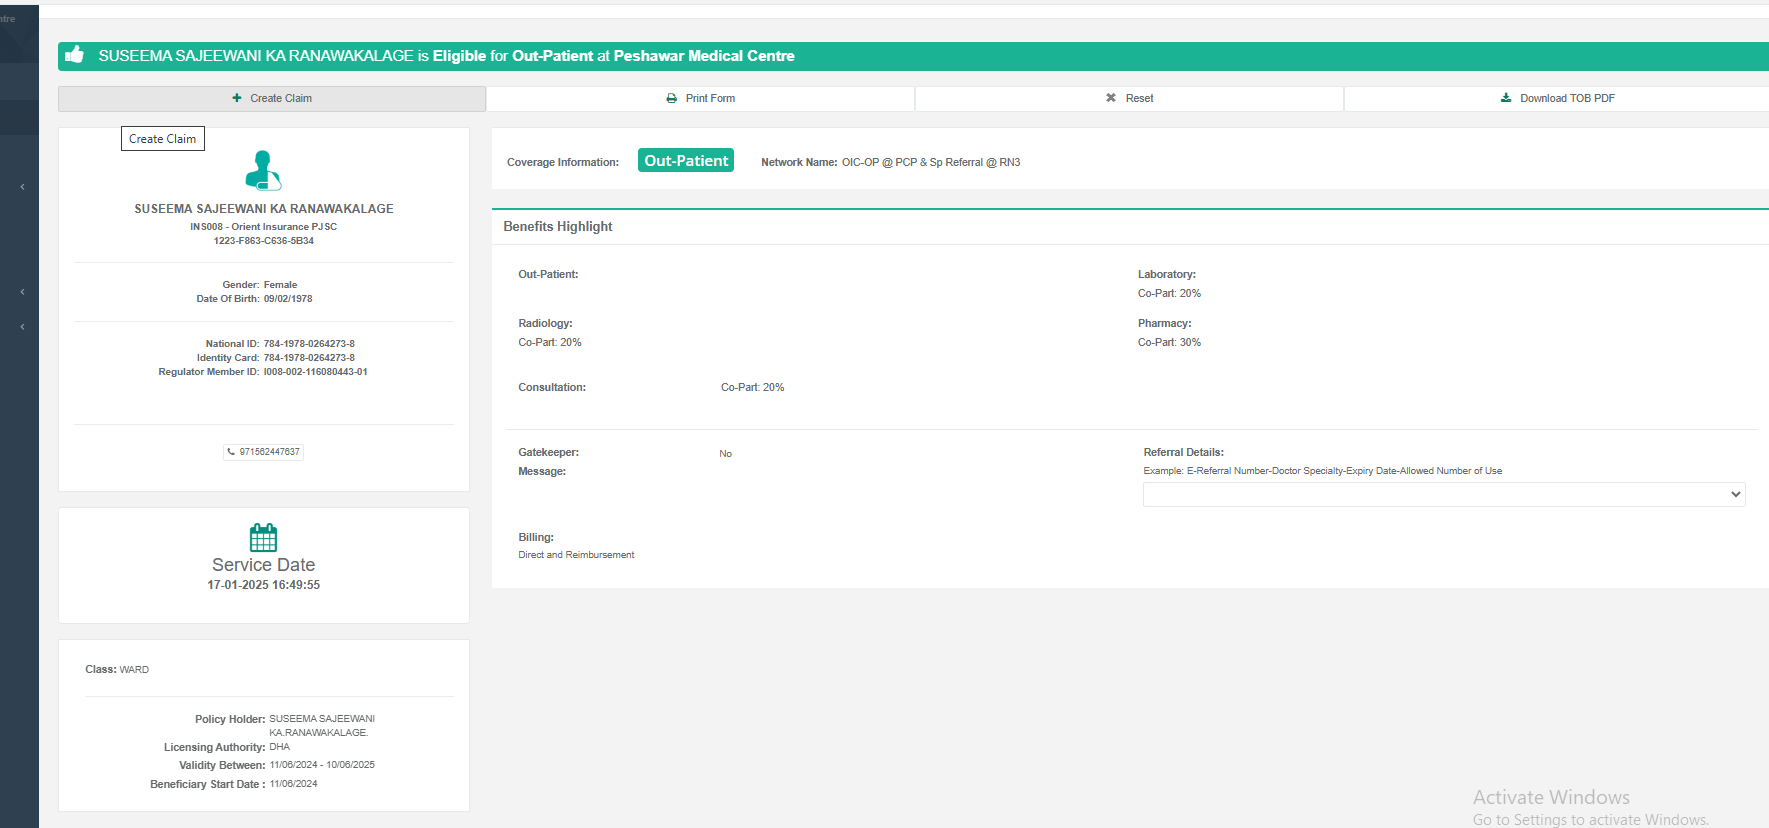Click the green Out-Patient coverage badge
The image size is (1769, 828).
(x=686, y=161)
